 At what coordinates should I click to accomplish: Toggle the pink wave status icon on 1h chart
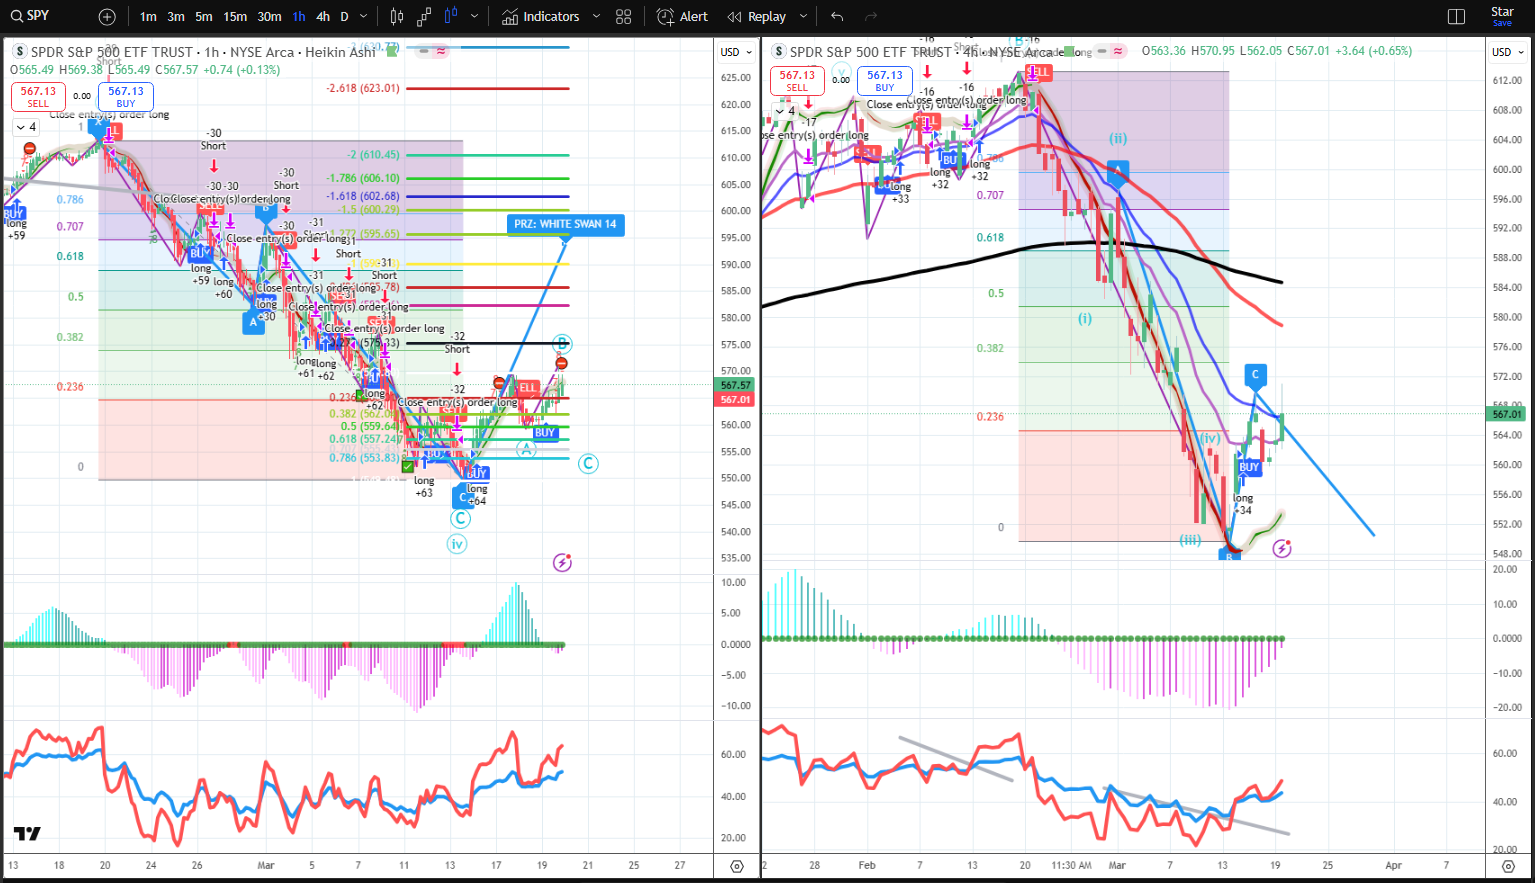click(440, 51)
